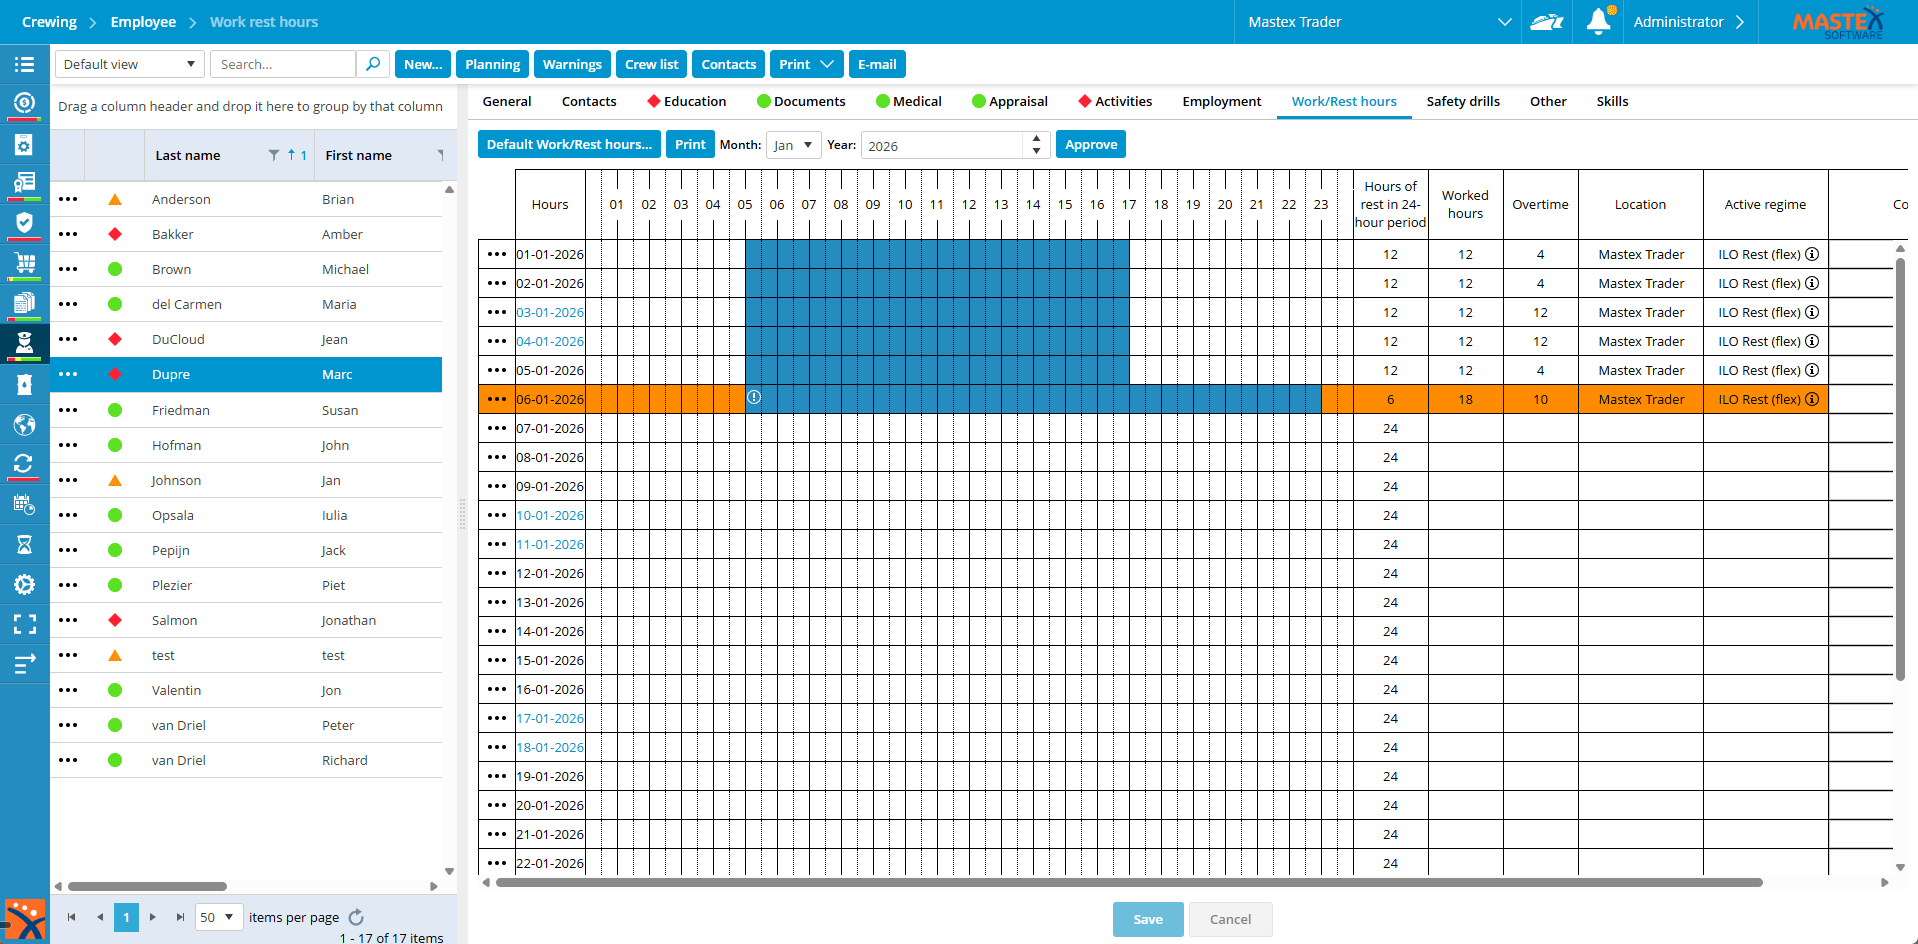This screenshot has width=1918, height=944.
Task: Click the search magnifier button
Action: point(373,64)
